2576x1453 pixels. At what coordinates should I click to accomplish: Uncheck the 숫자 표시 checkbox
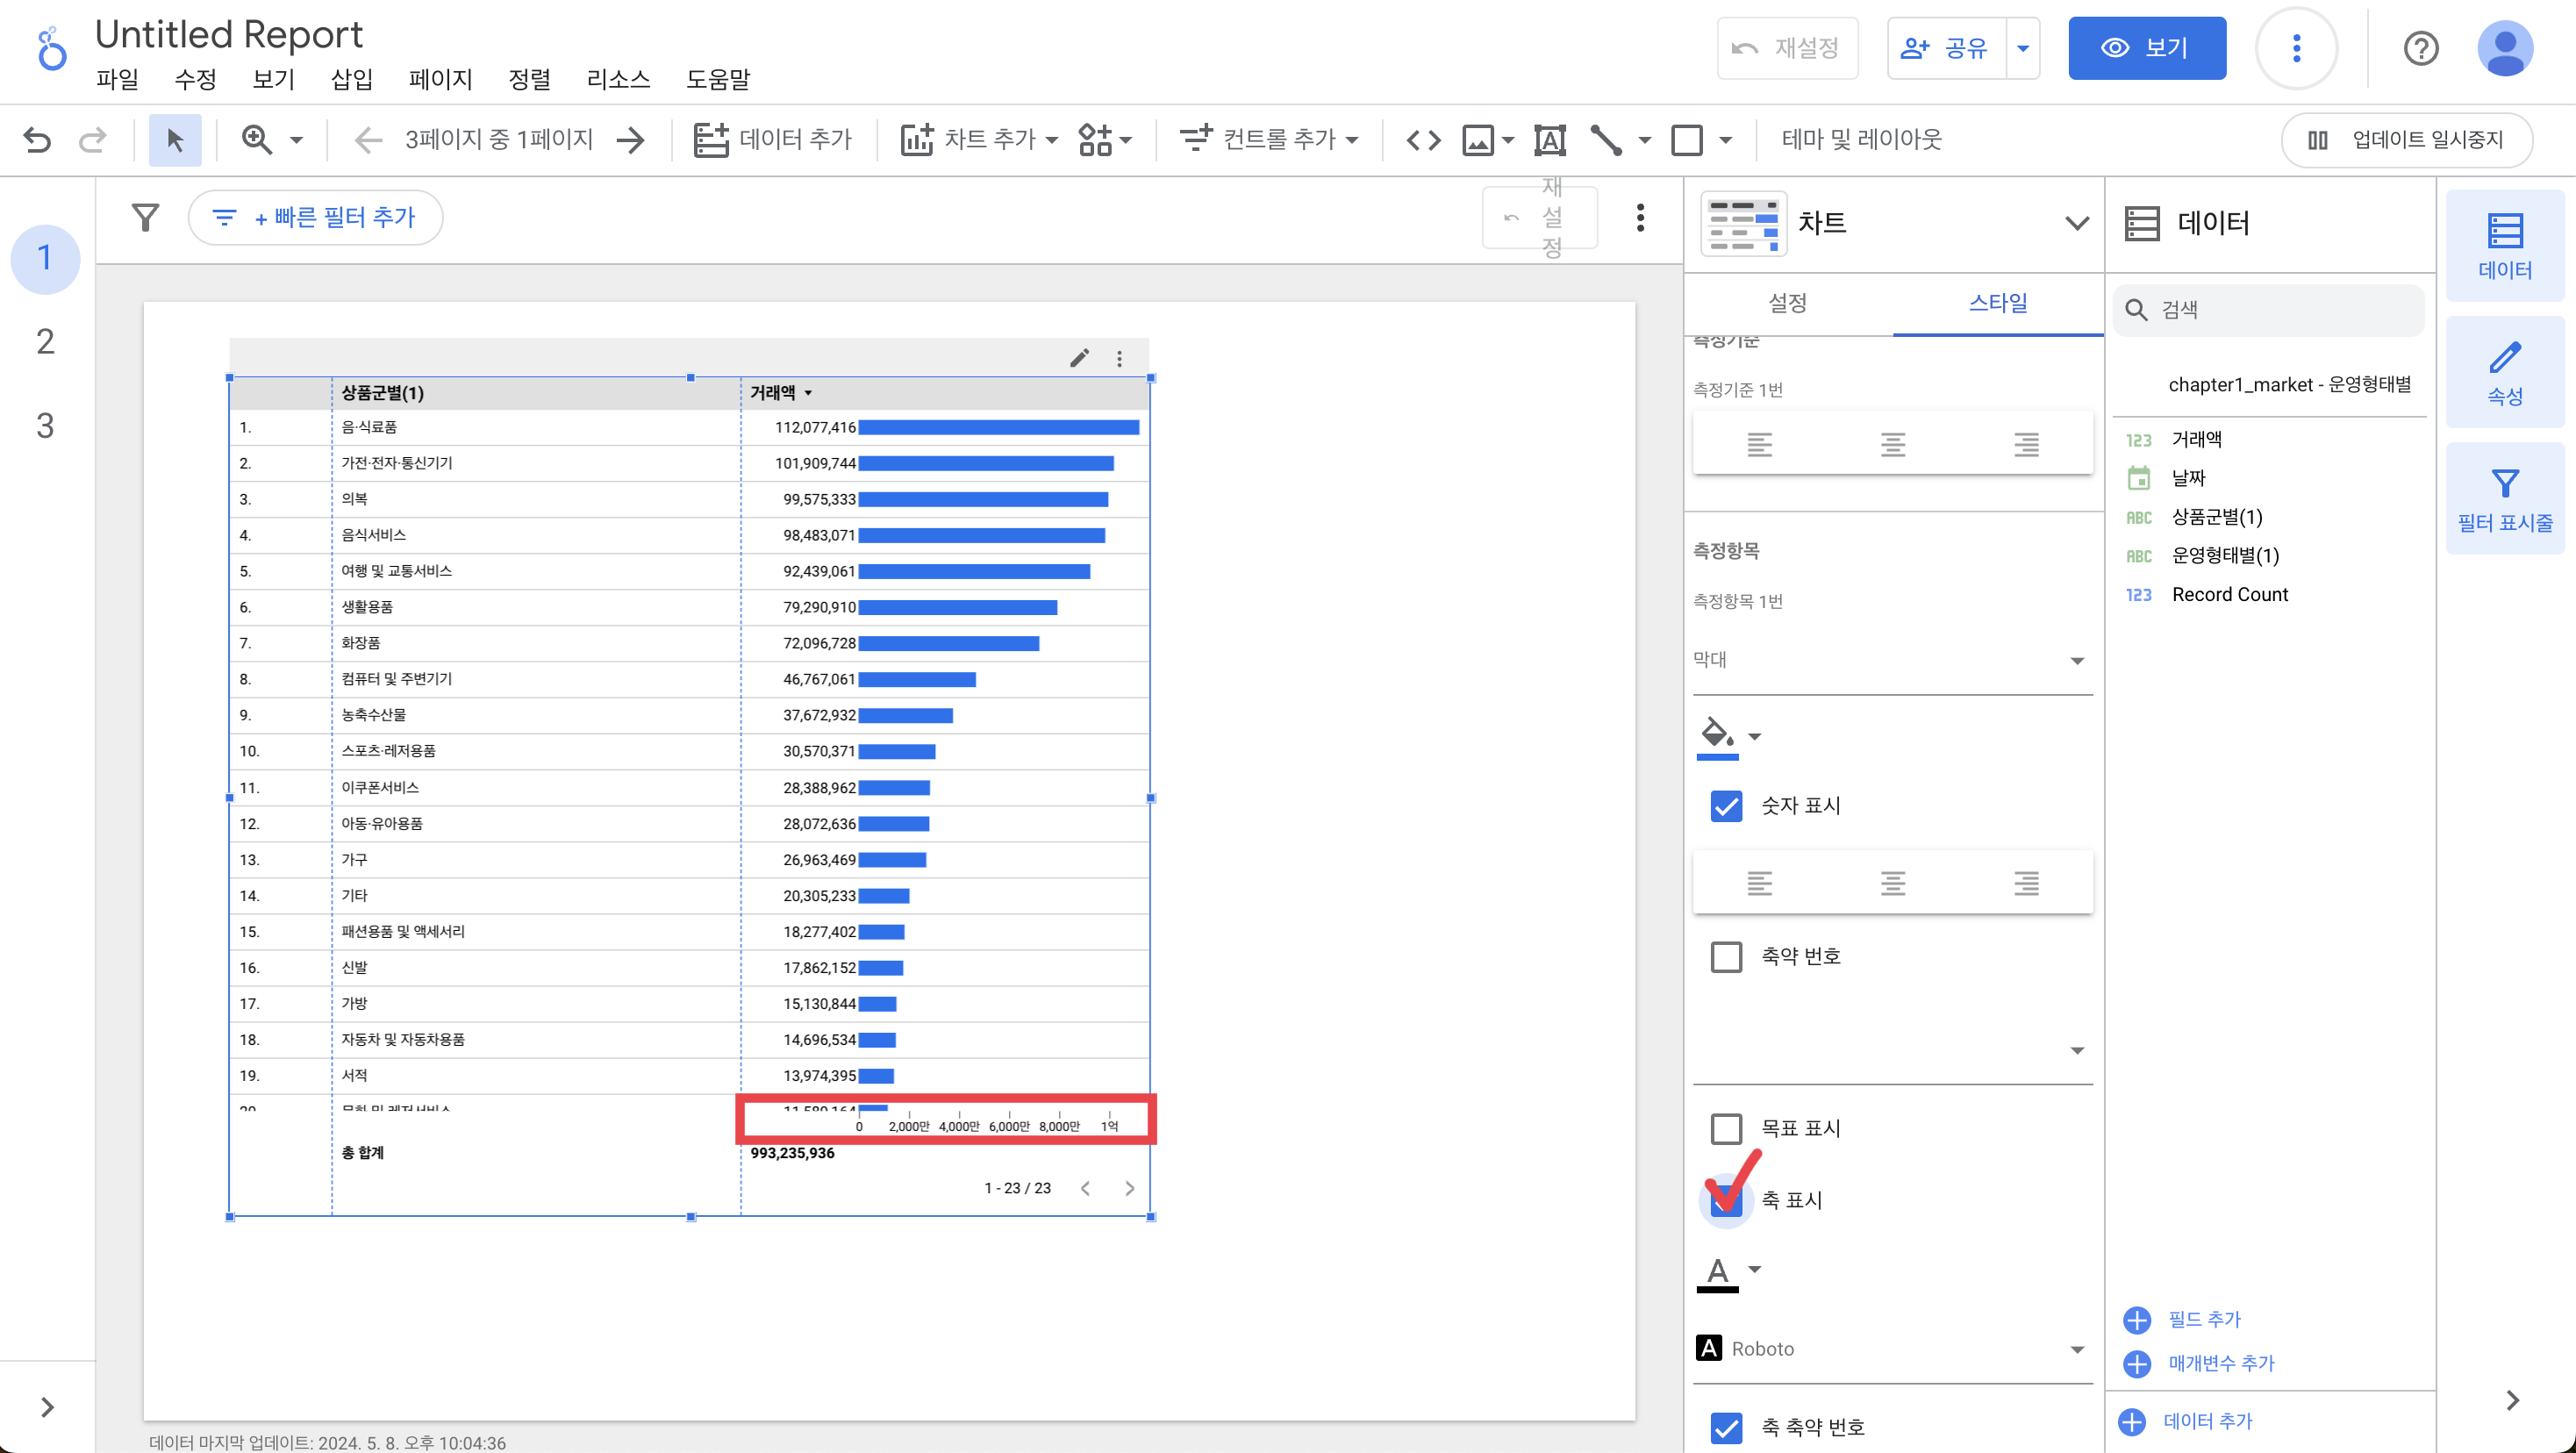coord(1726,806)
